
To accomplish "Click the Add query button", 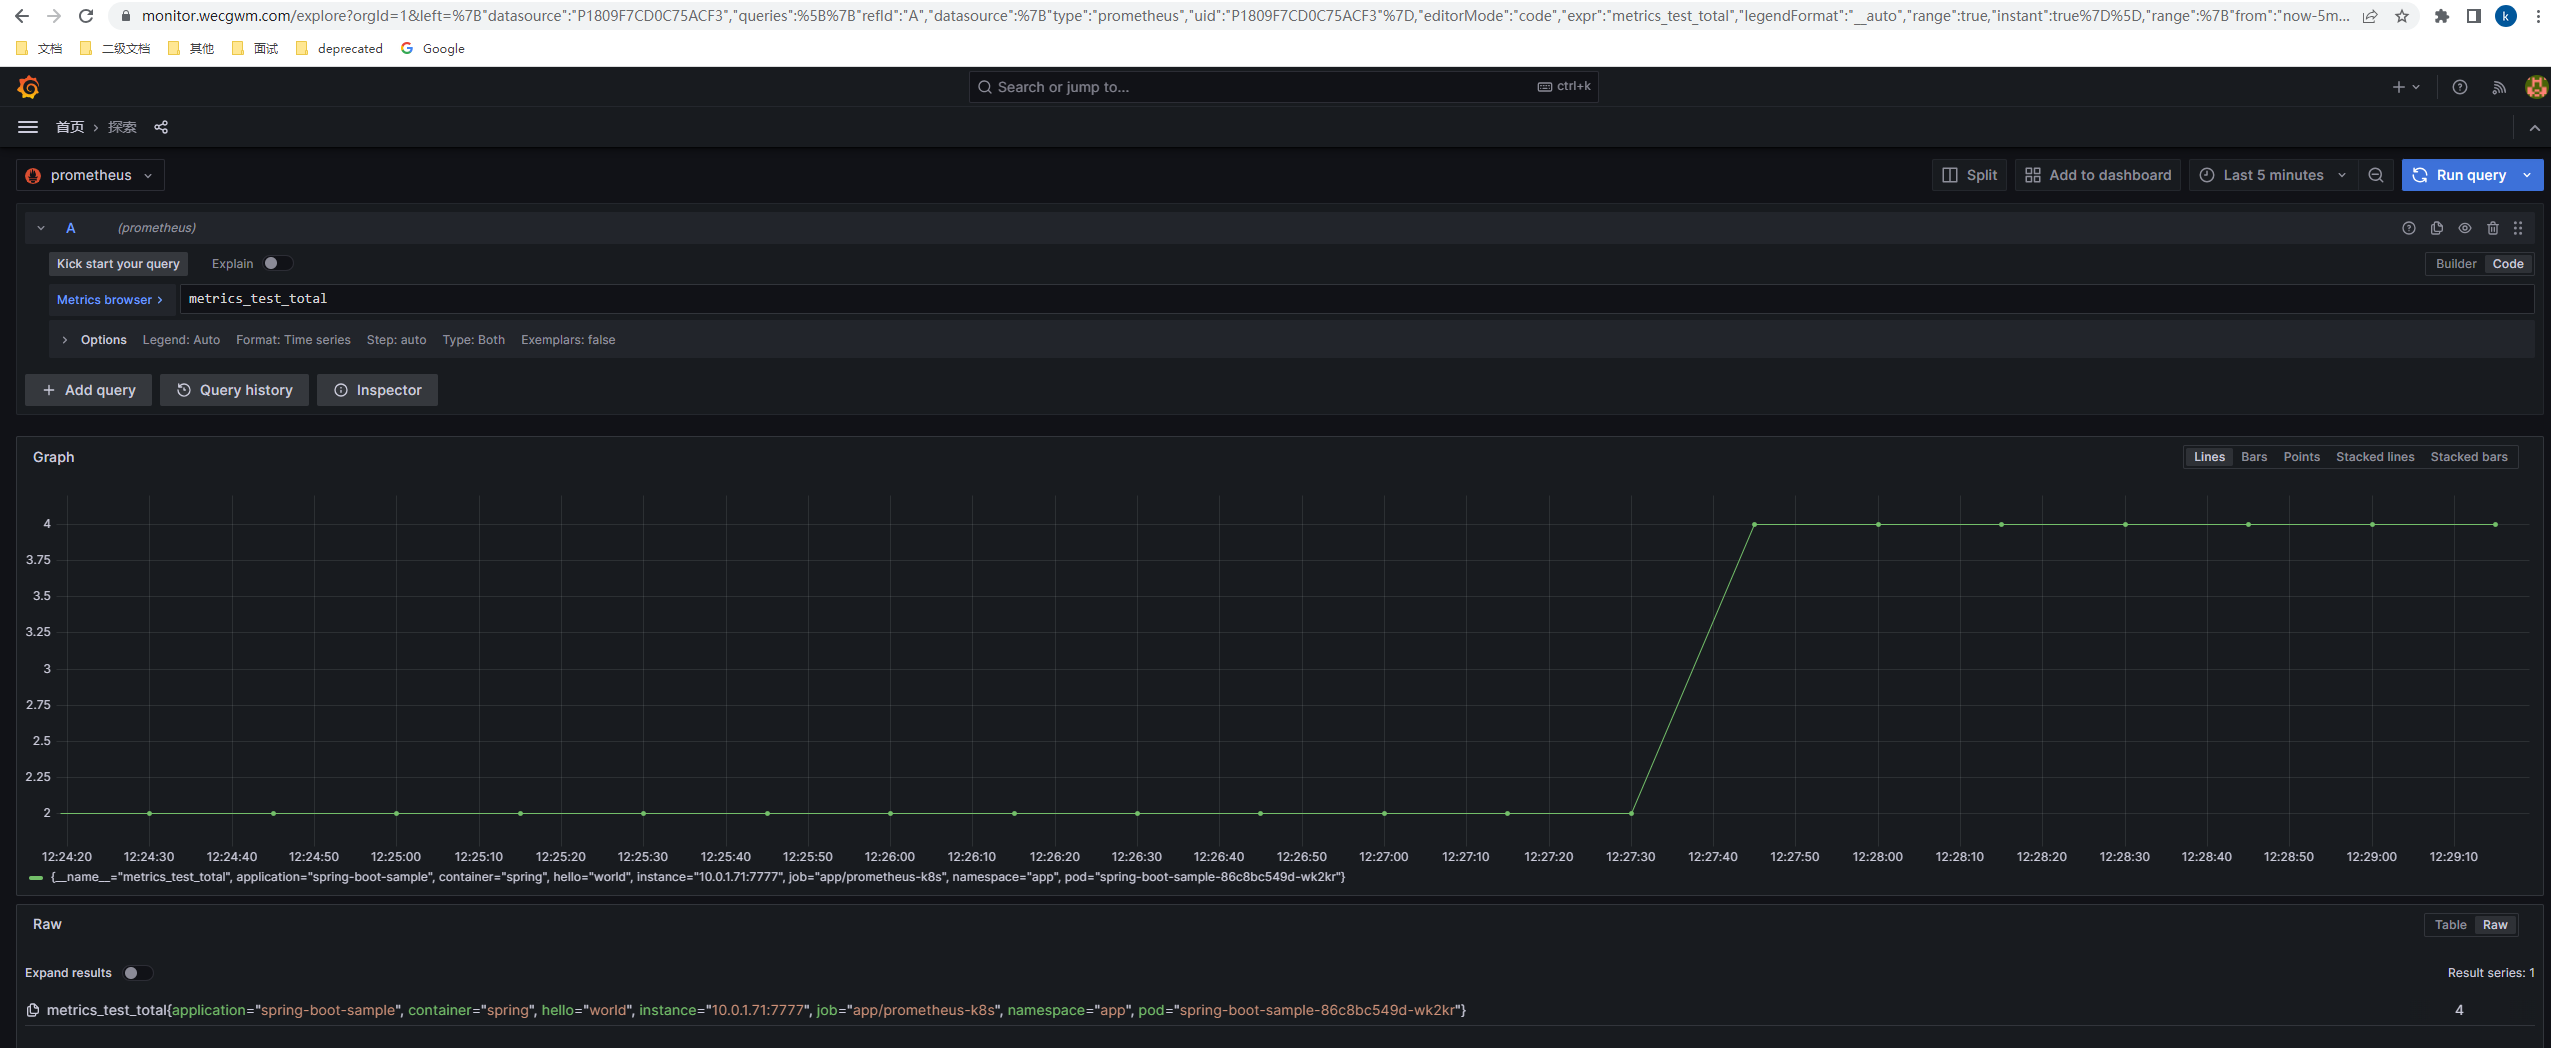I will point(88,390).
